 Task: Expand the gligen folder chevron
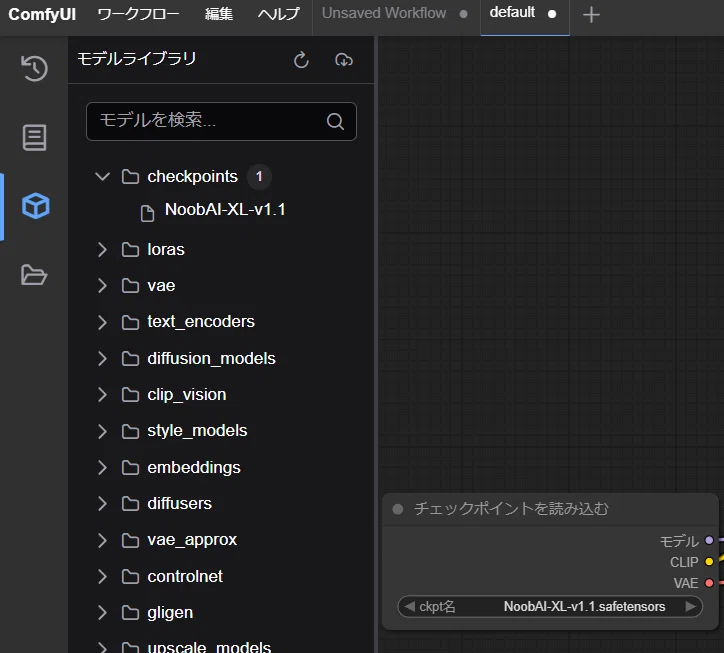(103, 612)
